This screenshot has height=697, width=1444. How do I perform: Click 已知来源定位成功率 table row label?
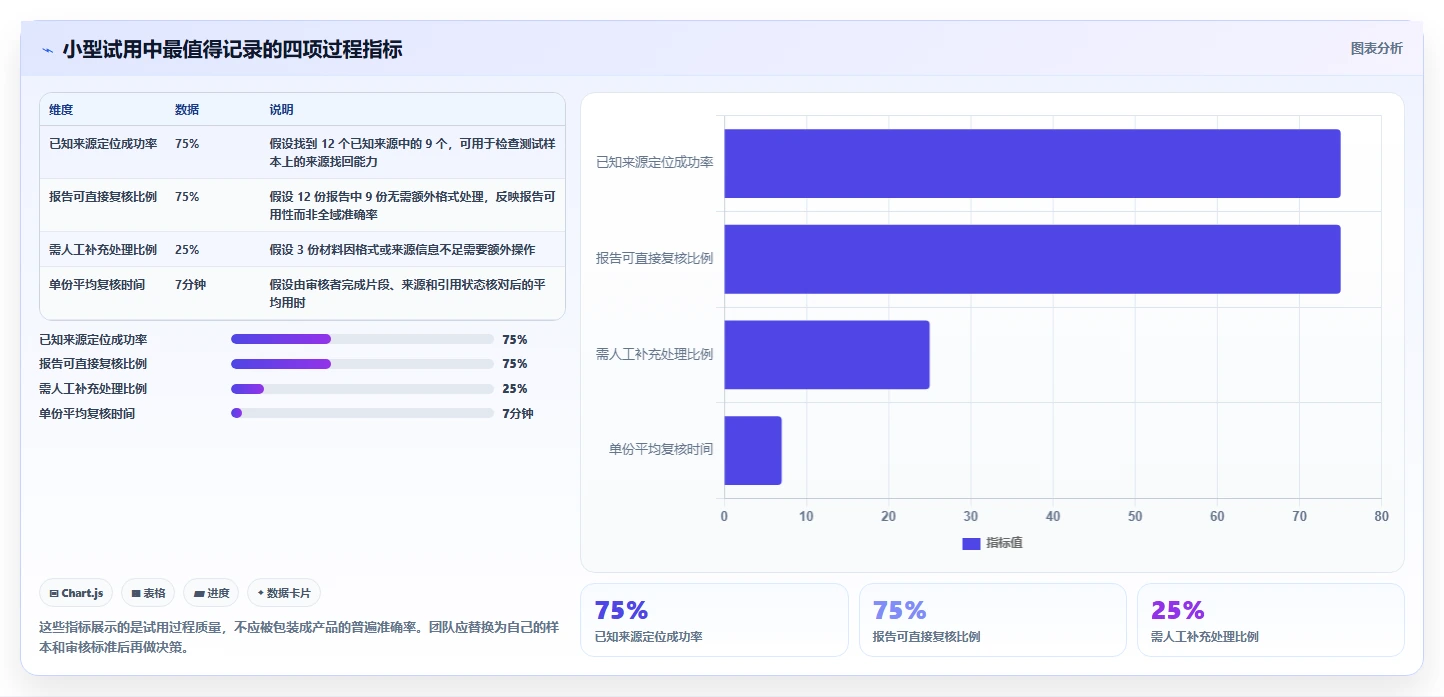point(103,144)
